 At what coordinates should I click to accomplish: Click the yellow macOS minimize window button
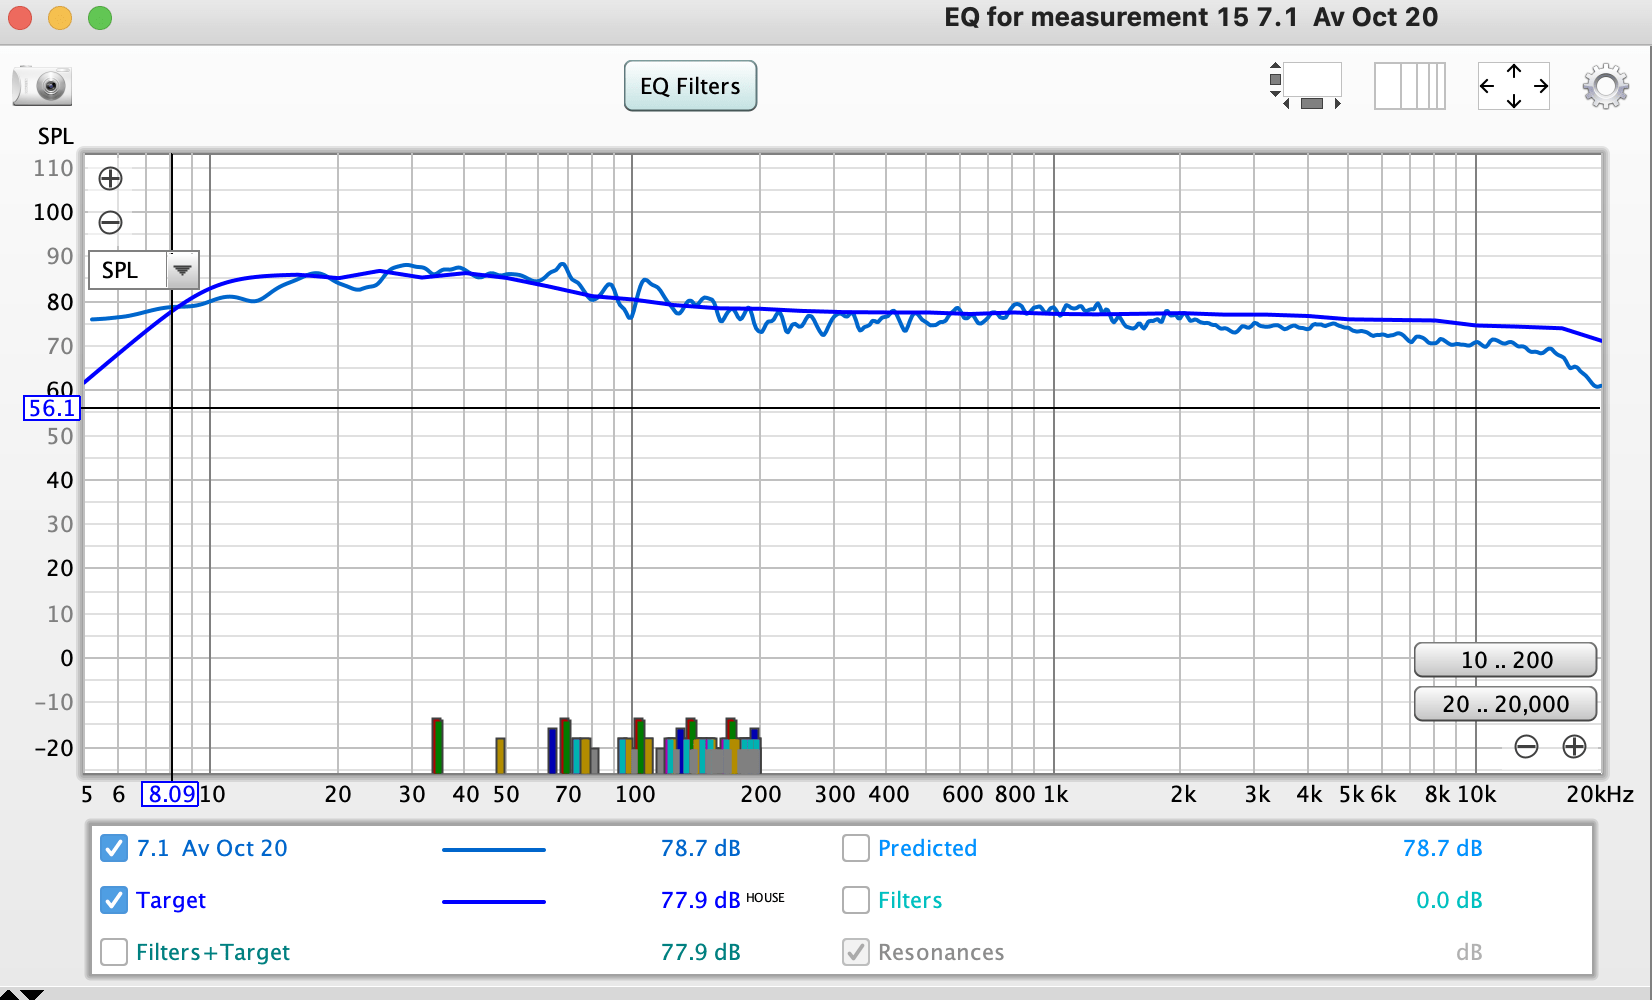click(60, 18)
